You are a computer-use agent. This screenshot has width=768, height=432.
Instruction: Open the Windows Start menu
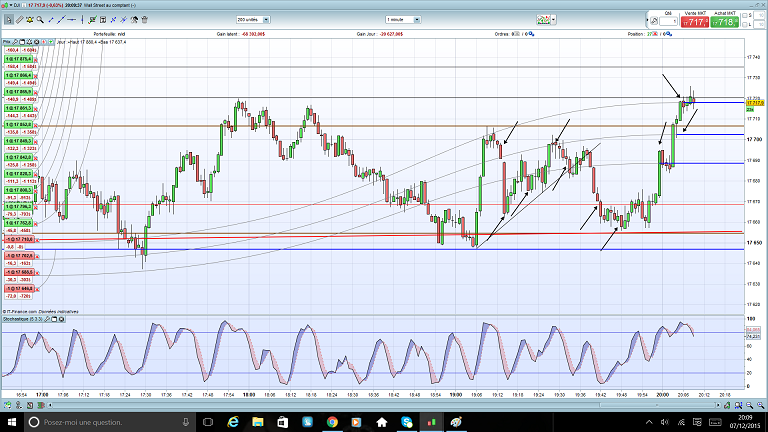click(x=12, y=422)
